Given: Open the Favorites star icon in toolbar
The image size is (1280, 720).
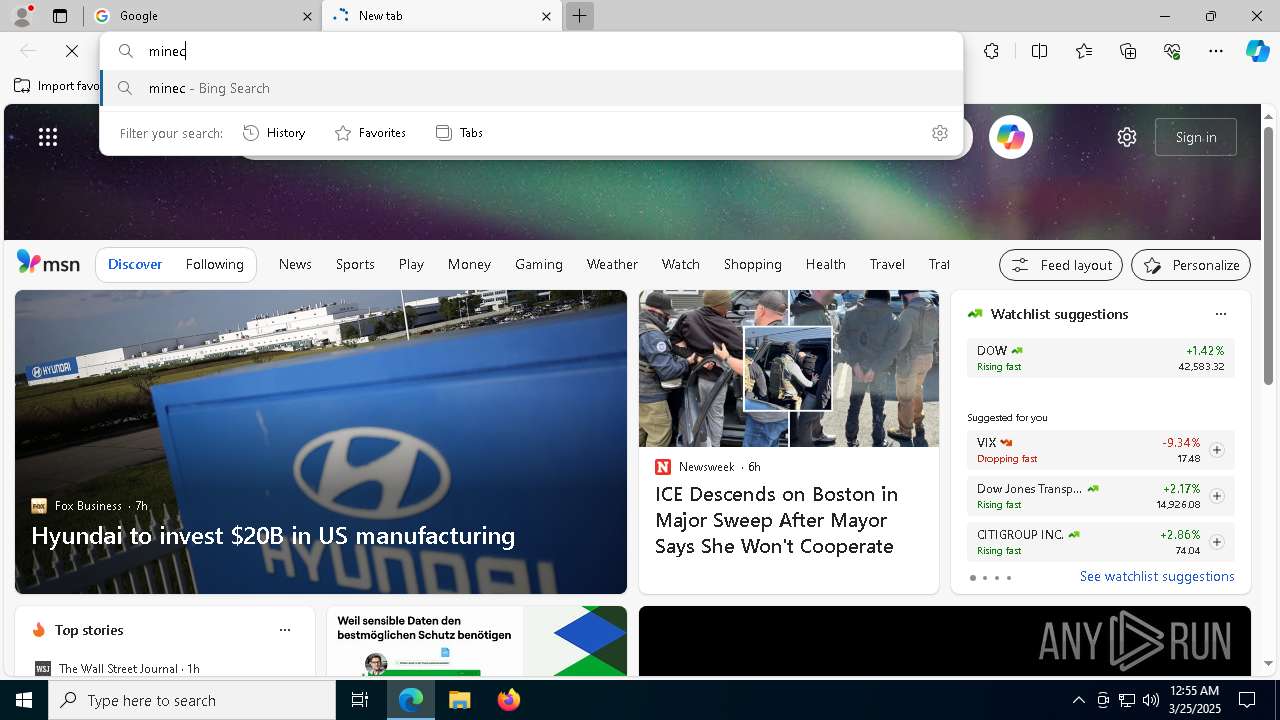Looking at the screenshot, I should [1084, 51].
